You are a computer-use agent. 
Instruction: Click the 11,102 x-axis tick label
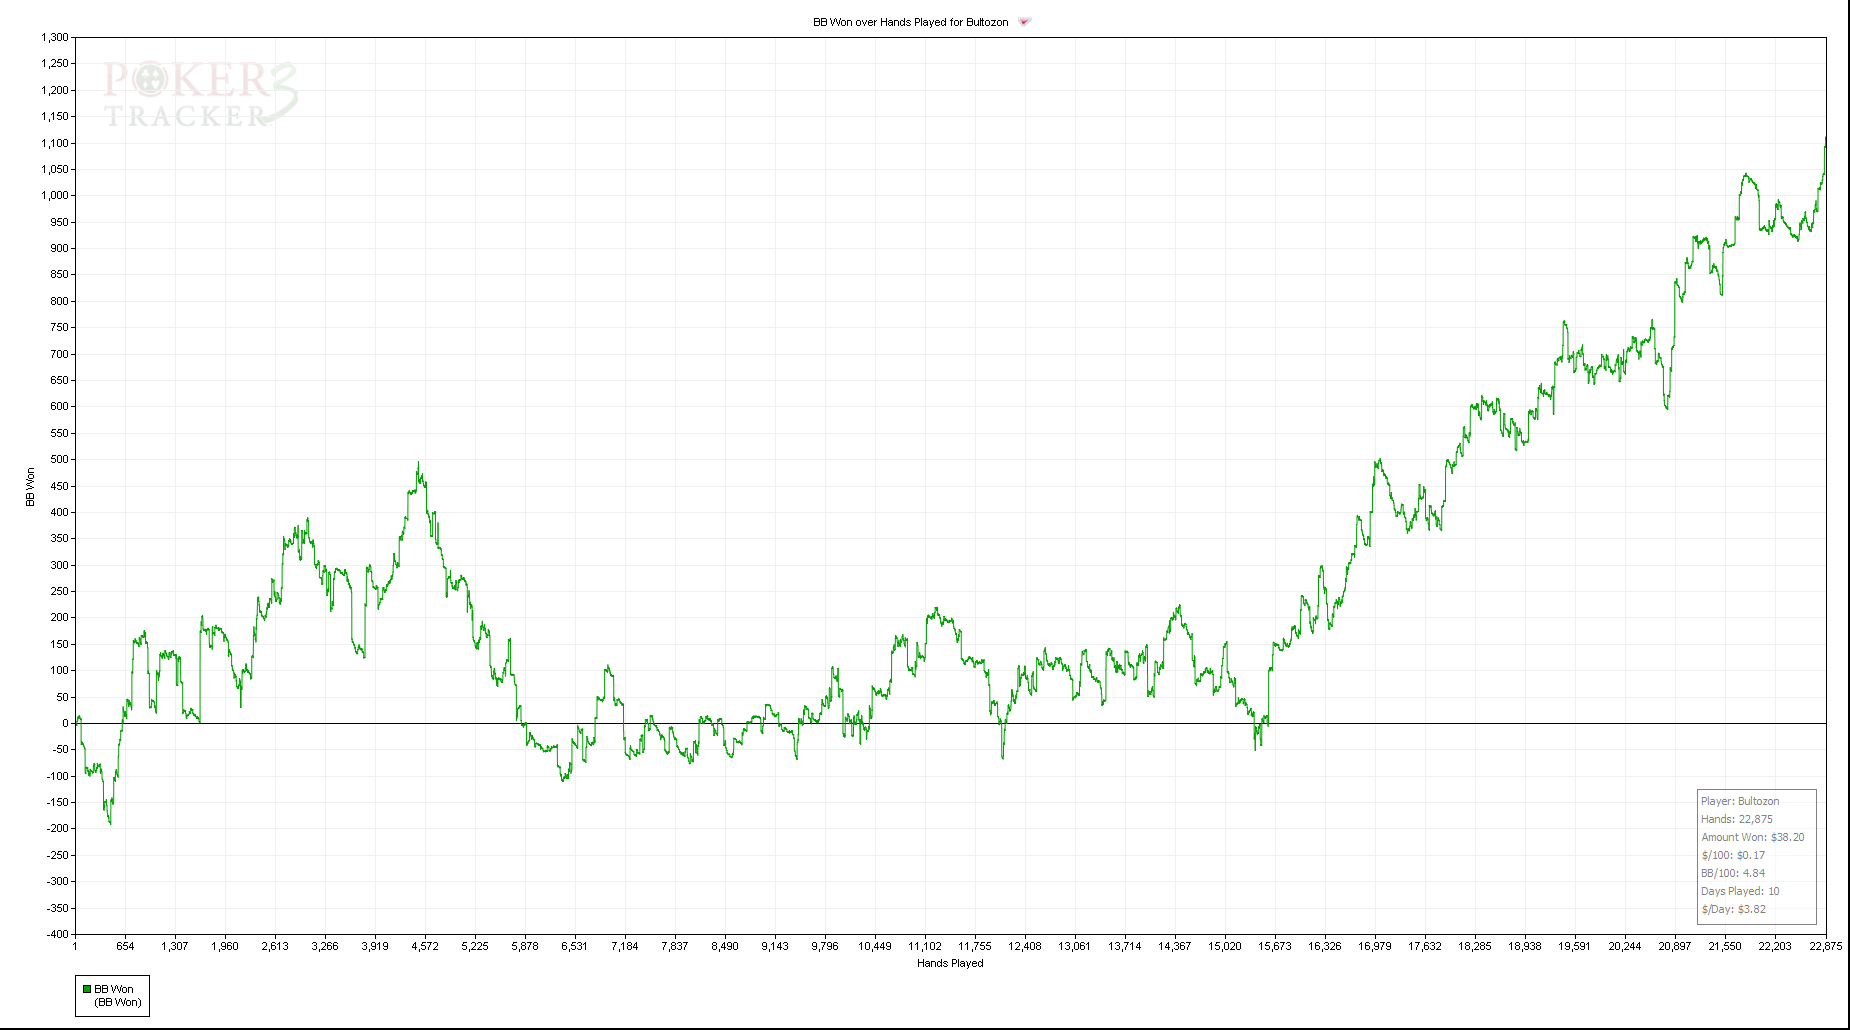(x=925, y=946)
